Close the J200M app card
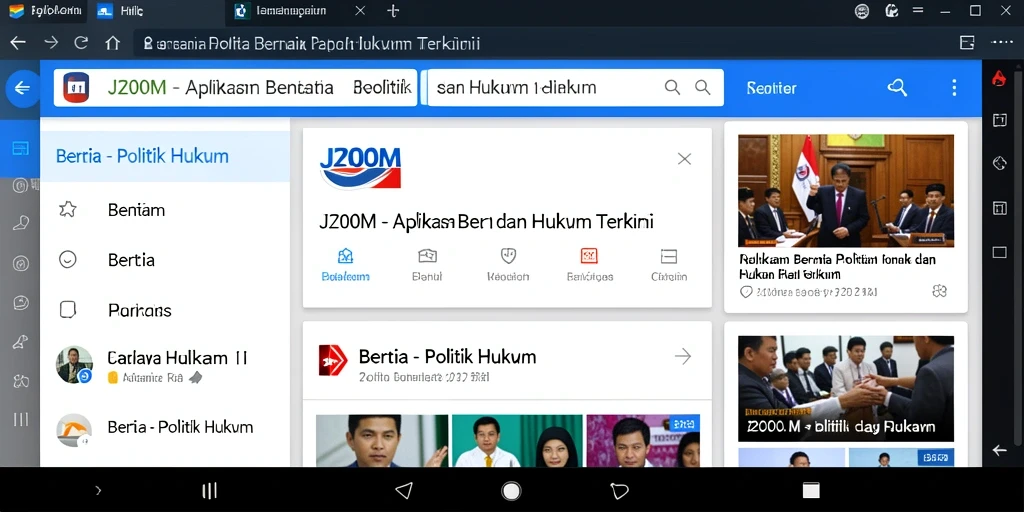 (x=684, y=159)
